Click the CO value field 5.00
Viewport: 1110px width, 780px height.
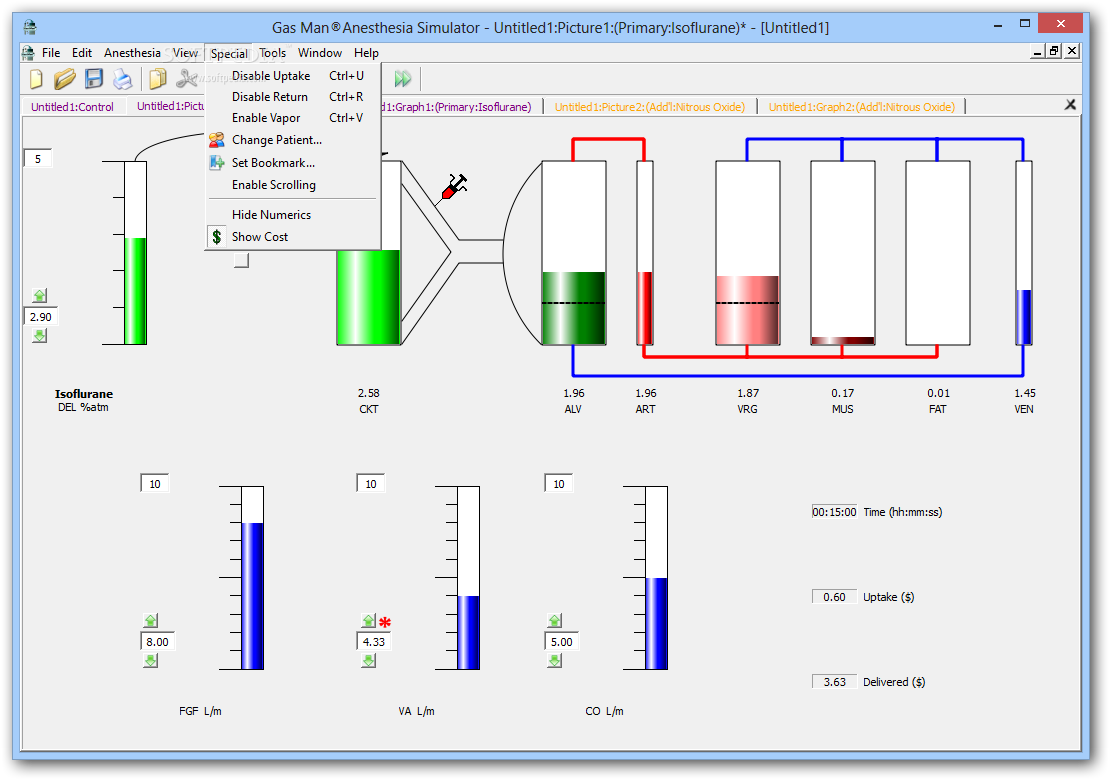click(x=561, y=642)
